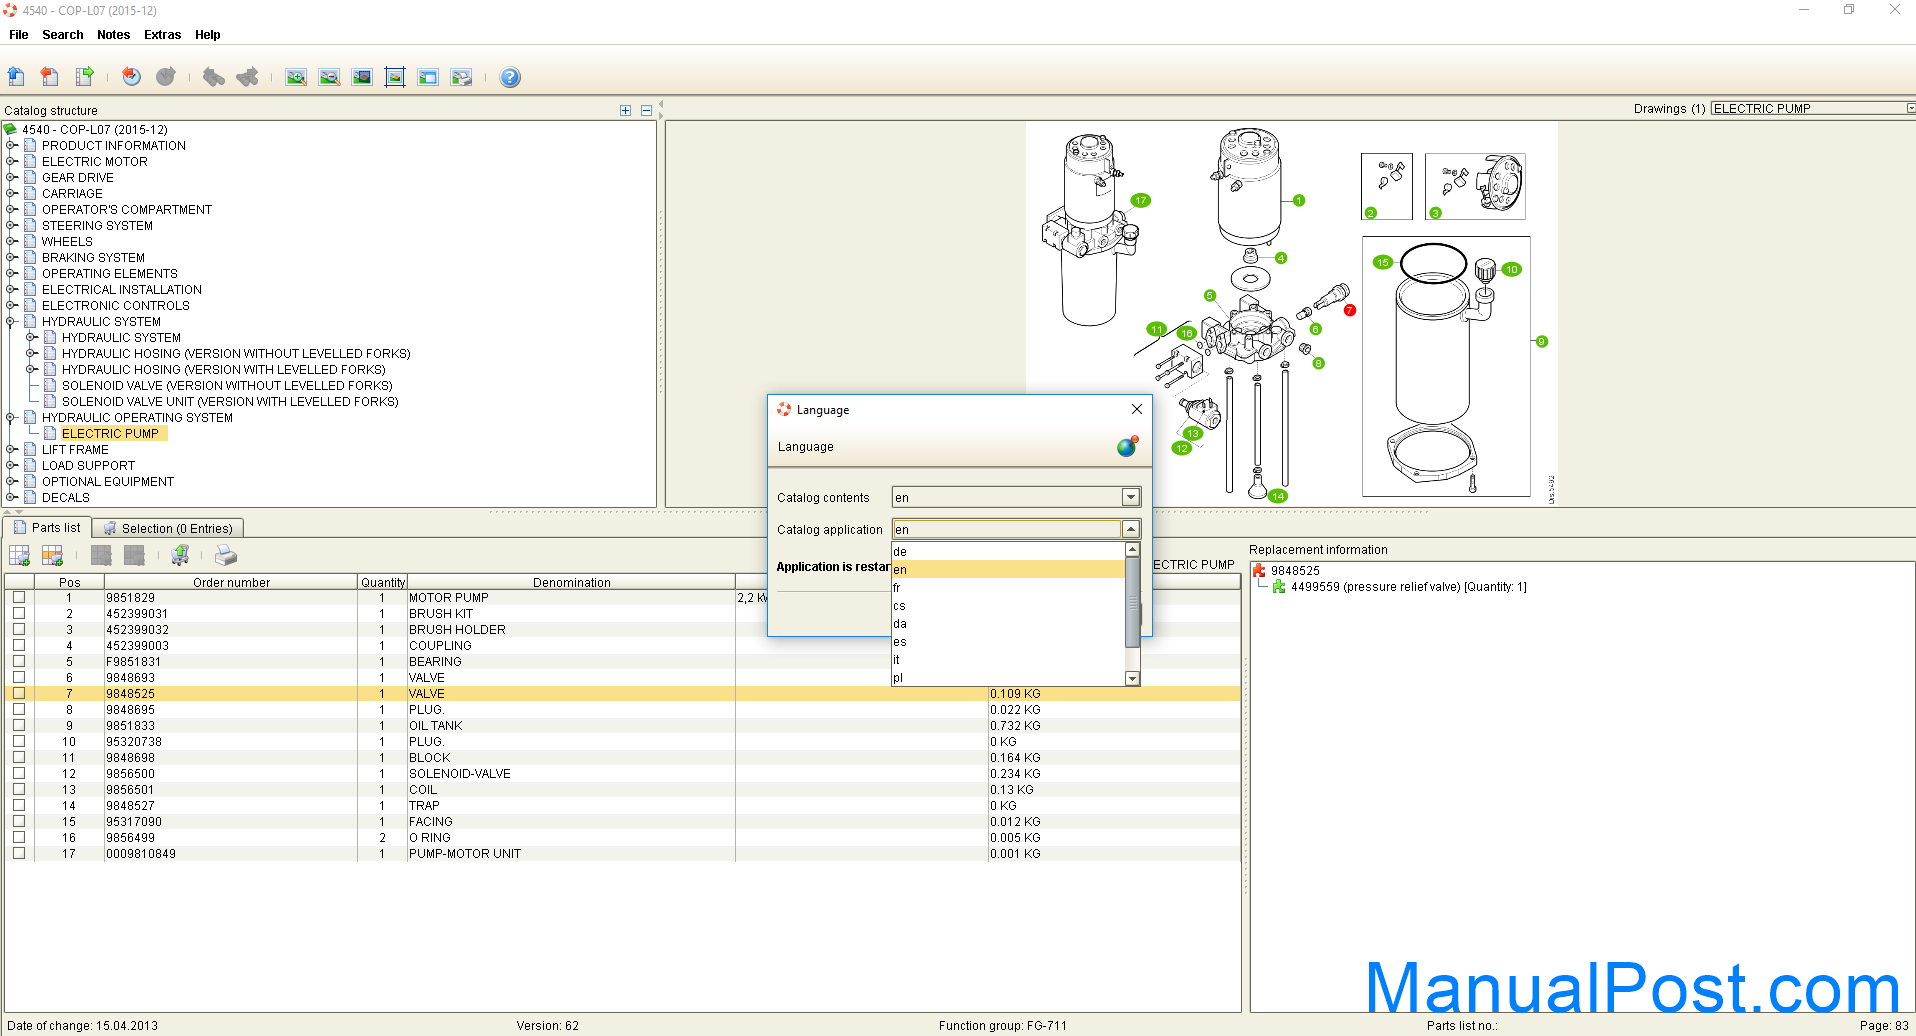This screenshot has height=1036, width=1916.
Task: Click the green icon beside replacement 4499559
Action: (1279, 586)
